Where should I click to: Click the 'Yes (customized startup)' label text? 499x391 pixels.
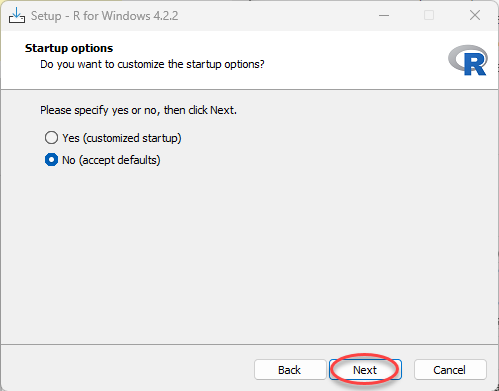[122, 138]
